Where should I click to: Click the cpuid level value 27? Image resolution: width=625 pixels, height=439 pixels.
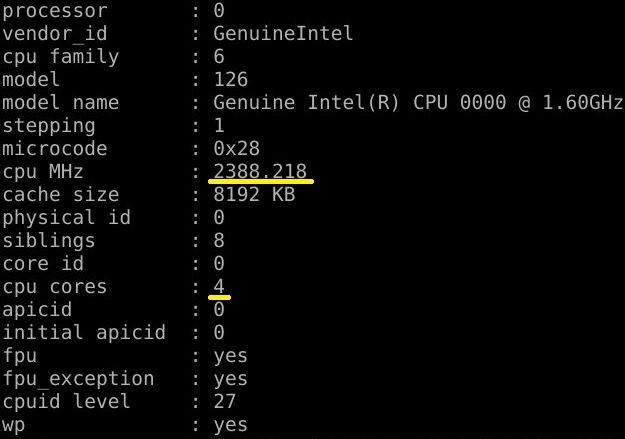225,401
